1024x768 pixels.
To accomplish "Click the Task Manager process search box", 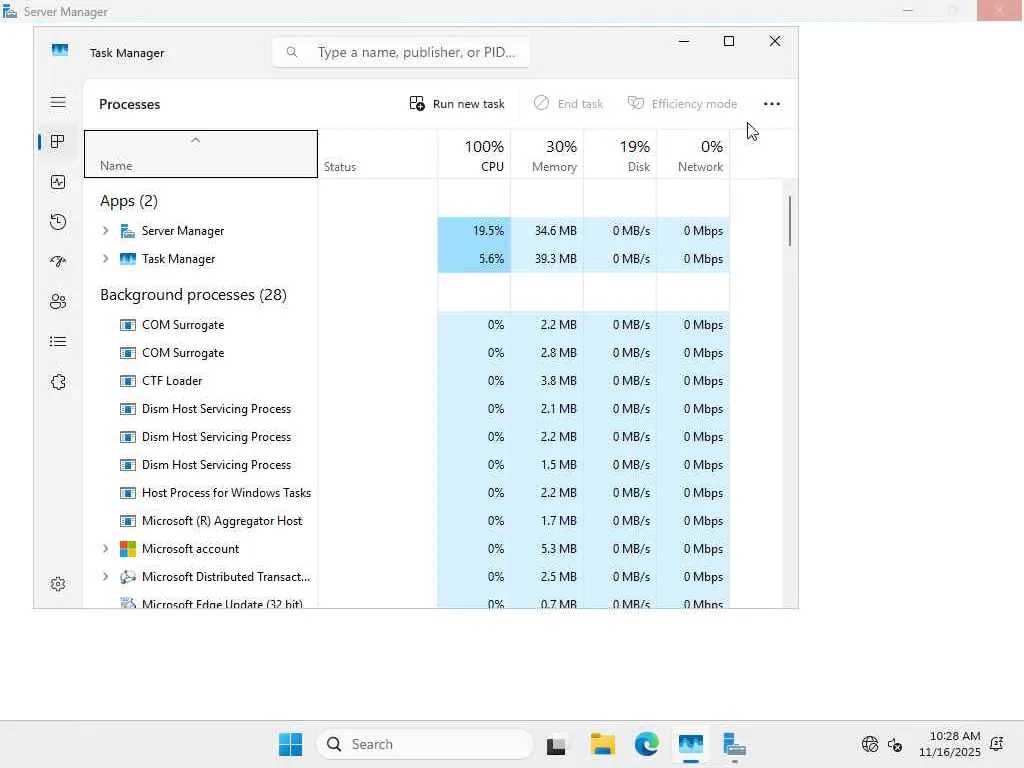I will coord(401,52).
